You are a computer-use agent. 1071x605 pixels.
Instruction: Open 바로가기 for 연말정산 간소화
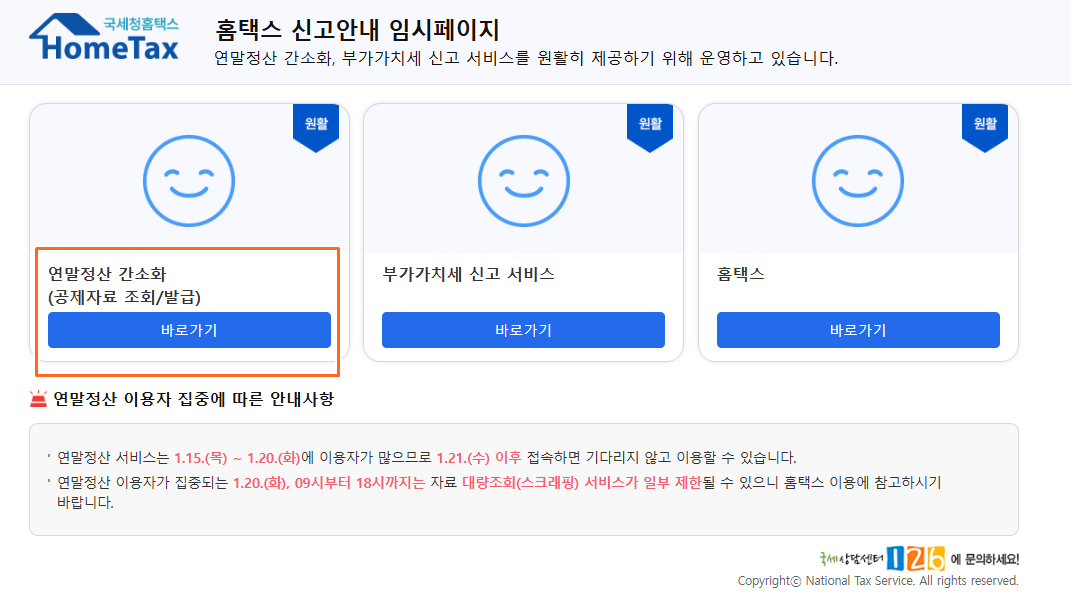[x=189, y=330]
